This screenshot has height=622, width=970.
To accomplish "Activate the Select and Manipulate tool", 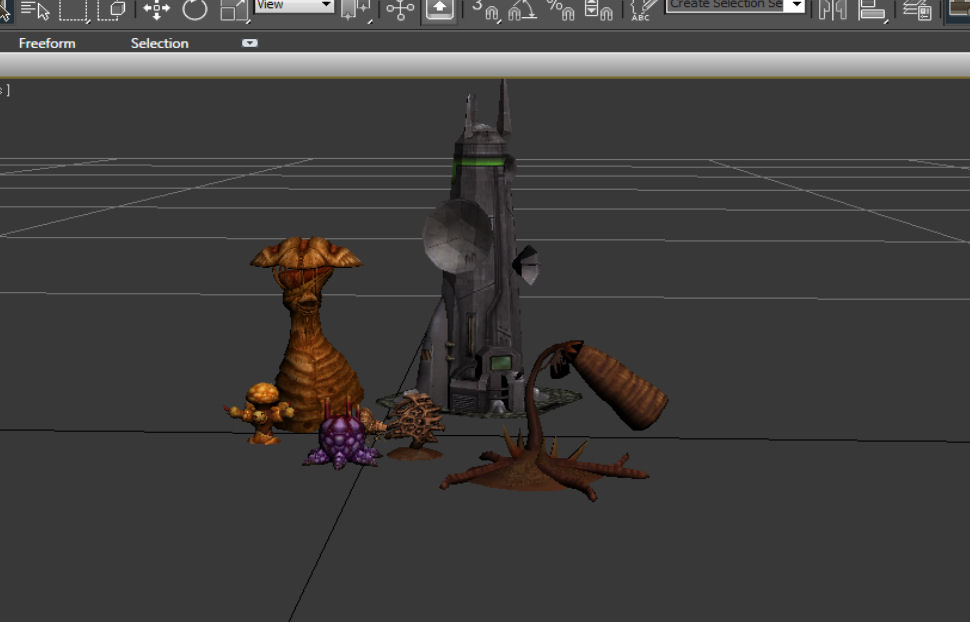I will click(400, 10).
